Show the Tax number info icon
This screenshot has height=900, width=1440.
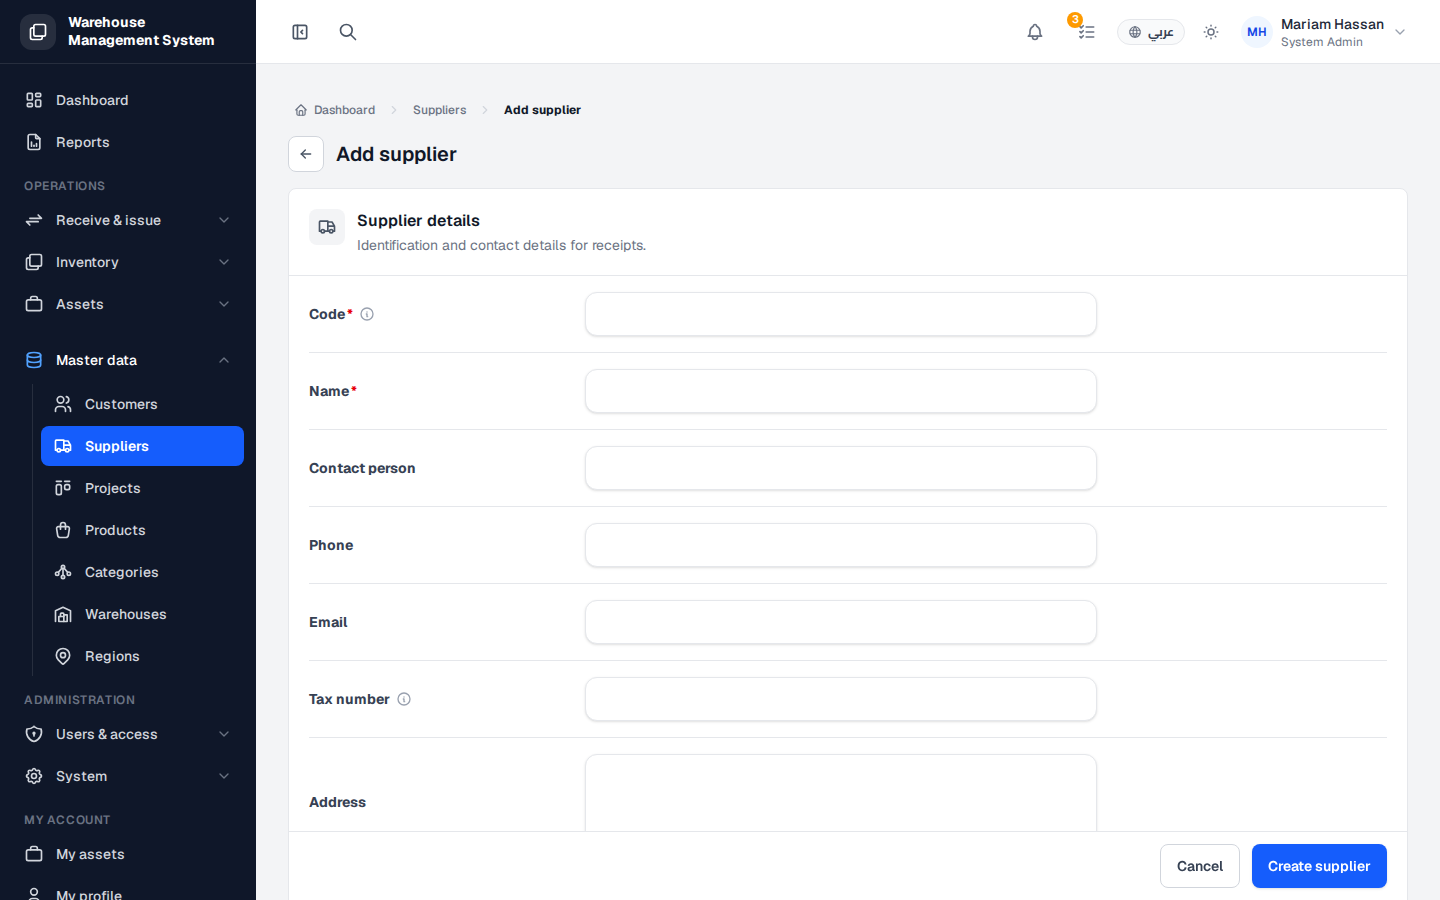pos(404,699)
